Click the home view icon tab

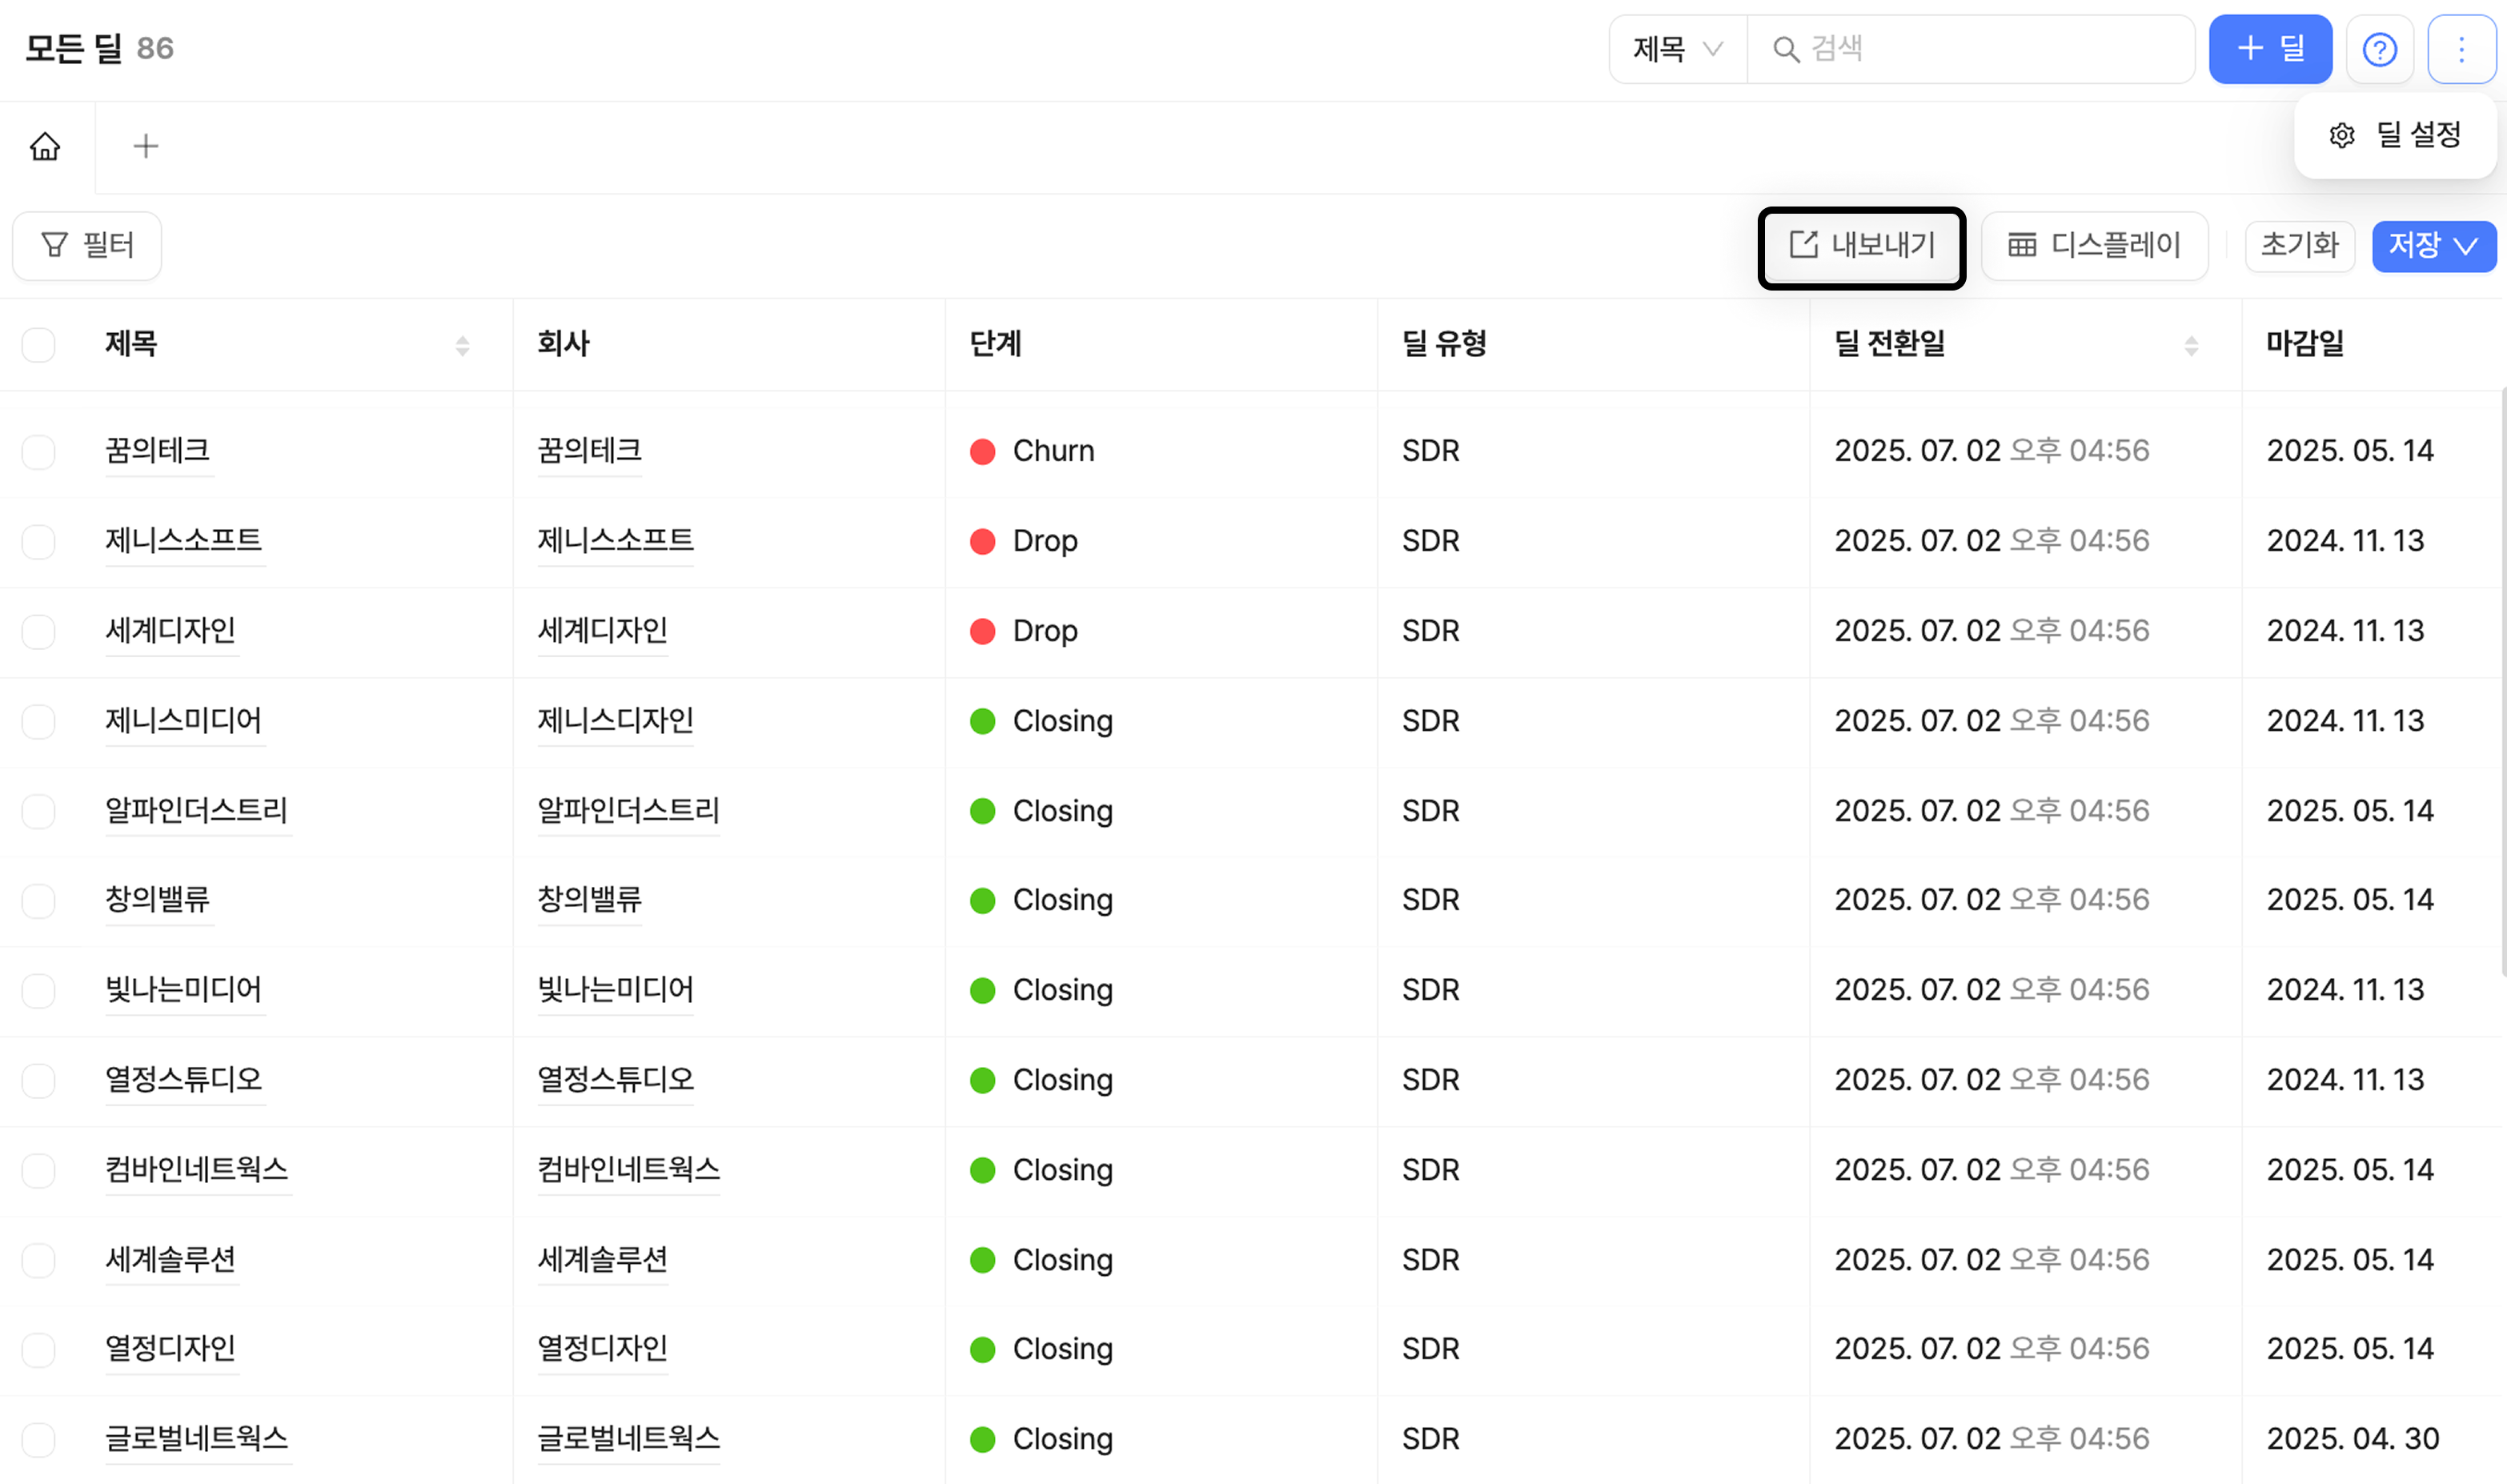pos(45,147)
